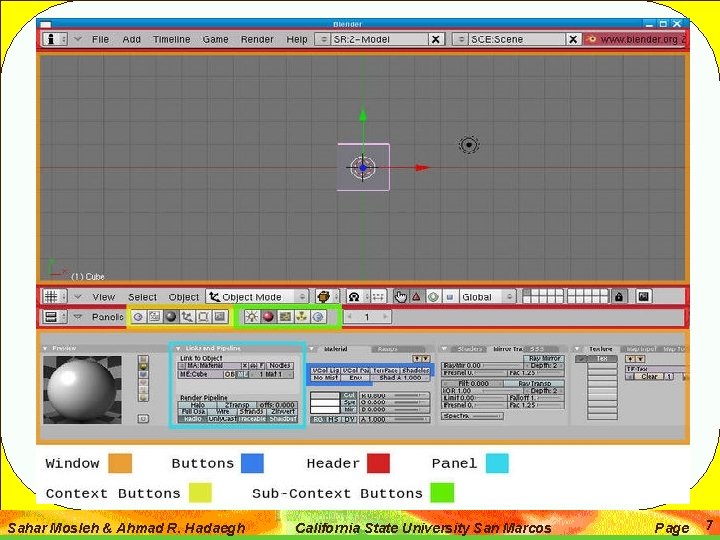720x540 pixels.
Task: Collapse the info header menus arrow
Action: (x=78, y=39)
